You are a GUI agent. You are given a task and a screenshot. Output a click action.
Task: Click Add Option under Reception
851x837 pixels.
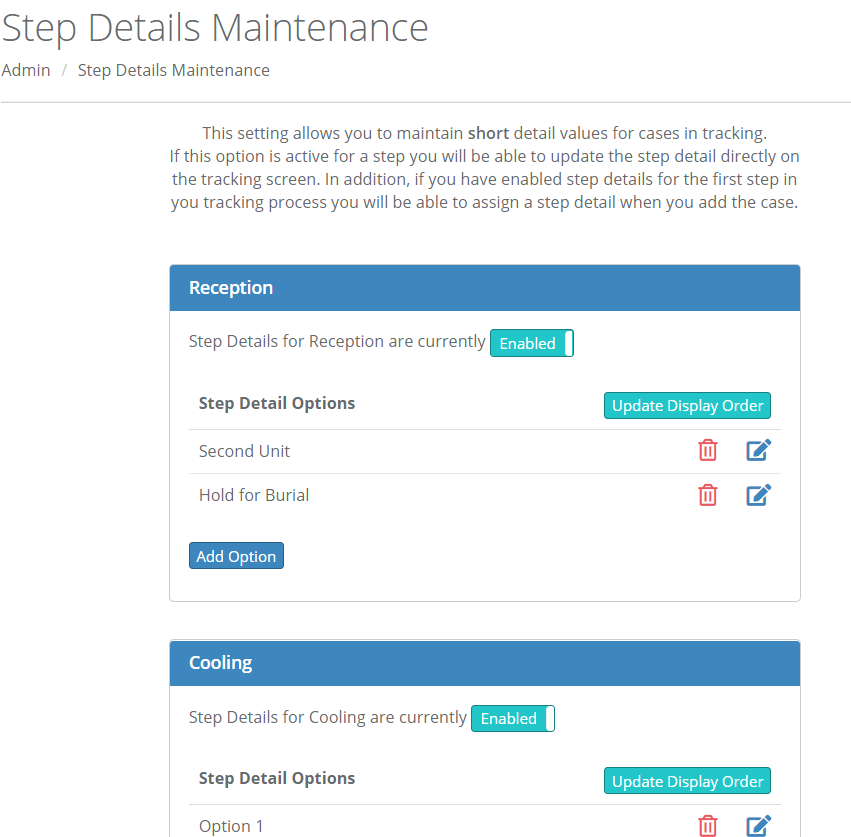(x=236, y=555)
